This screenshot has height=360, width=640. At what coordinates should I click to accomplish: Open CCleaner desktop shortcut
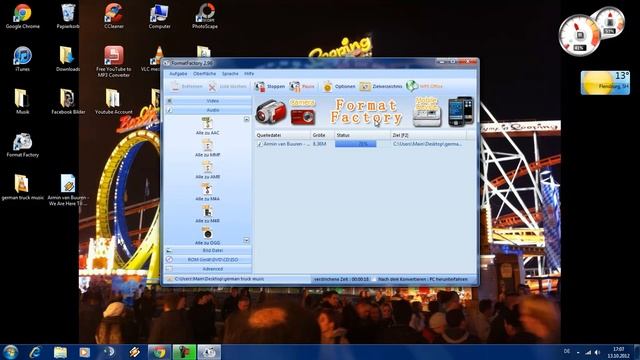114,16
